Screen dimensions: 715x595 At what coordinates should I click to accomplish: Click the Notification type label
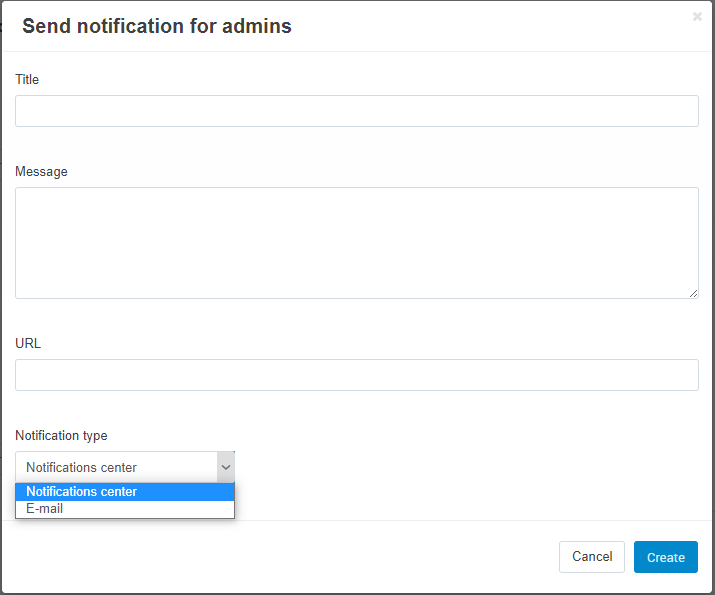pyautogui.click(x=61, y=435)
